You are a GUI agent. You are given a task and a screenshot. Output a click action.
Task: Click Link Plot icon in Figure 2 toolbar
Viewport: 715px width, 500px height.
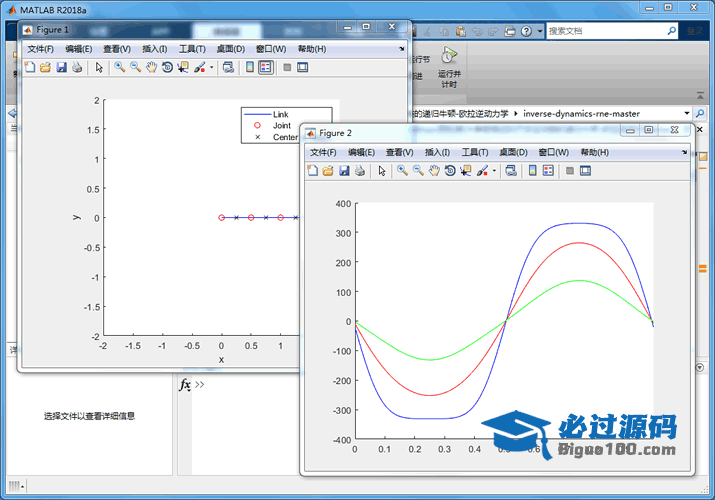(x=511, y=171)
